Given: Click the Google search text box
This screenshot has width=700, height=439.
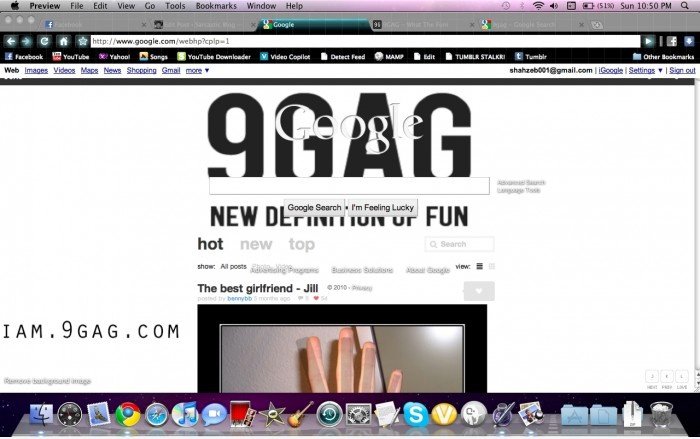Looking at the screenshot, I should [349, 186].
